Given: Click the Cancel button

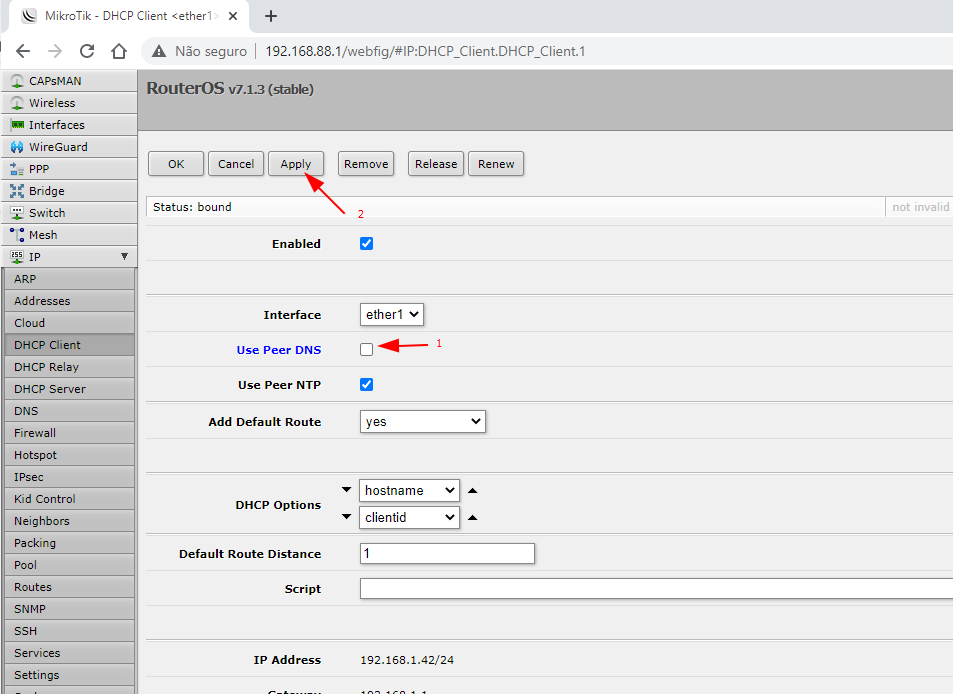Looking at the screenshot, I should [236, 163].
